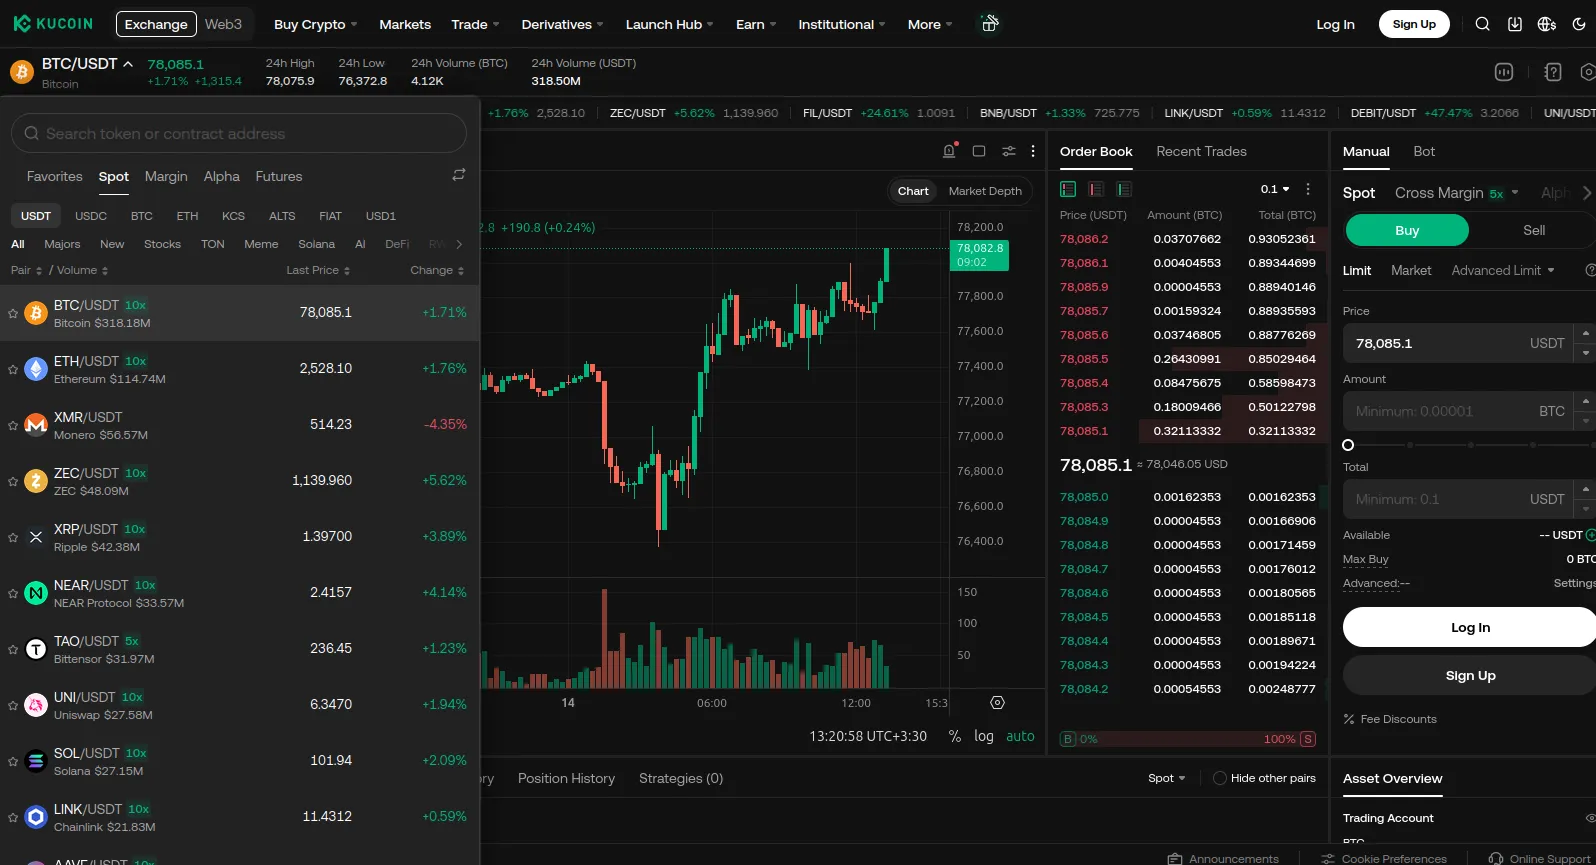Favorite the XRP/USDT pair star
Screen dimensions: 1596x865
tap(13, 537)
